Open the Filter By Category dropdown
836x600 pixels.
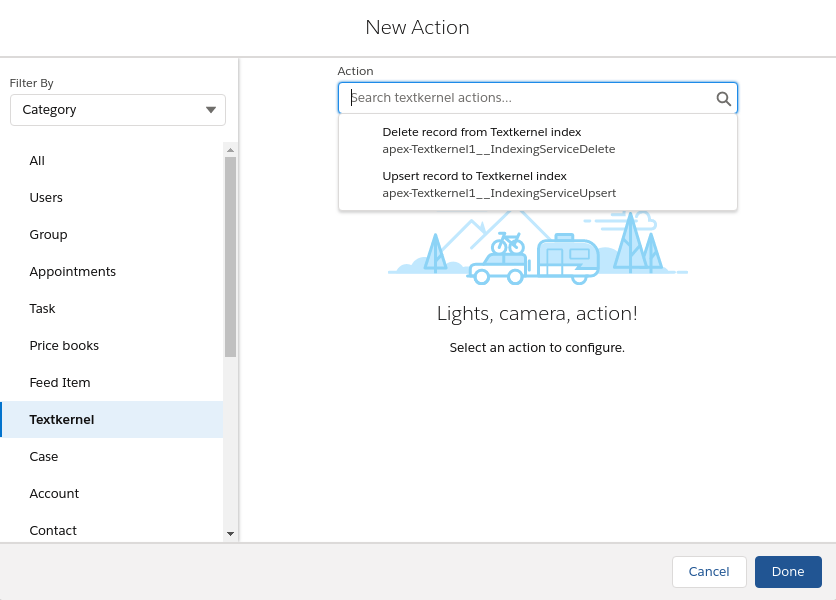118,110
